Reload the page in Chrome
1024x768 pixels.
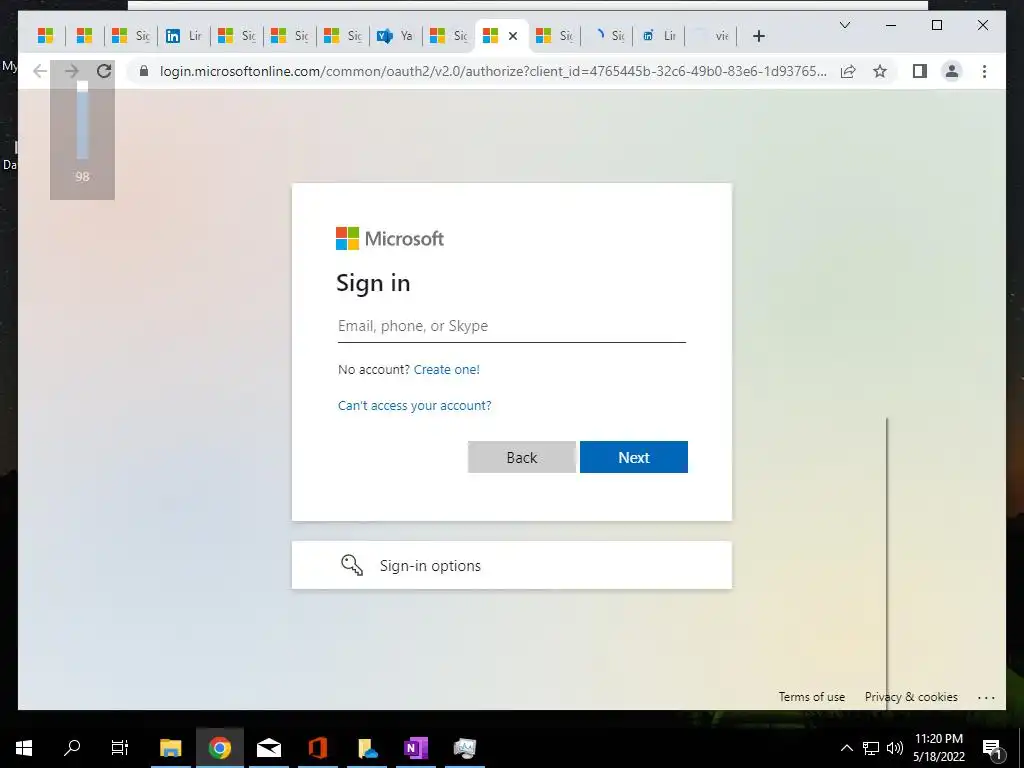coord(104,71)
